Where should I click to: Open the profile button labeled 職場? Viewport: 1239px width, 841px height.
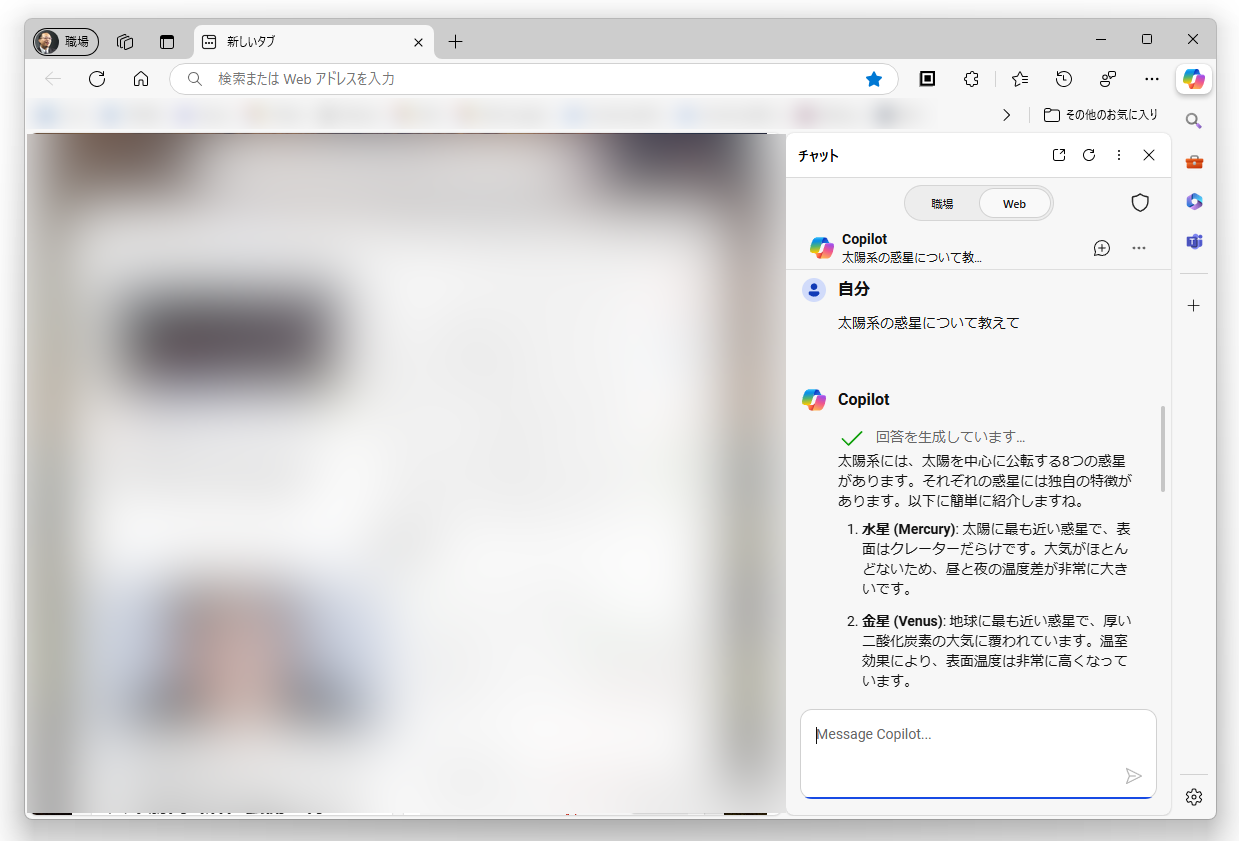click(x=65, y=42)
